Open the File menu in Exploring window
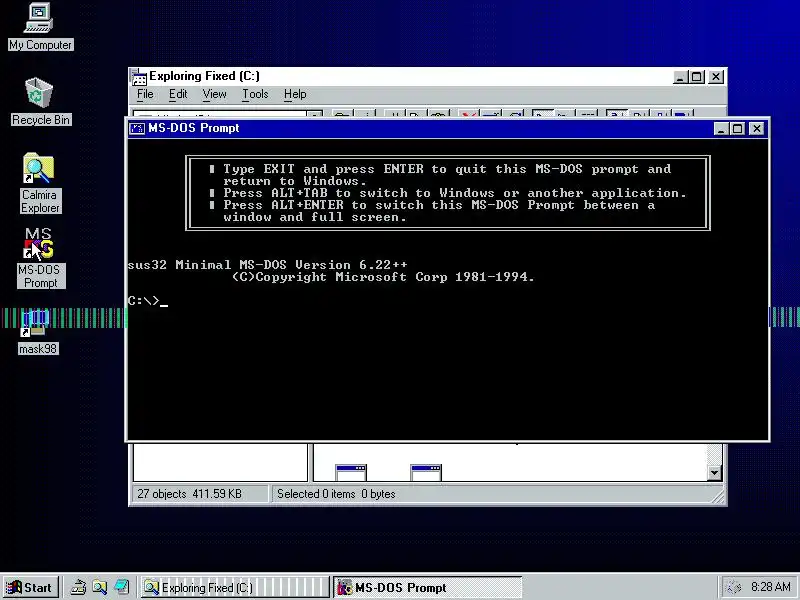 [145, 94]
